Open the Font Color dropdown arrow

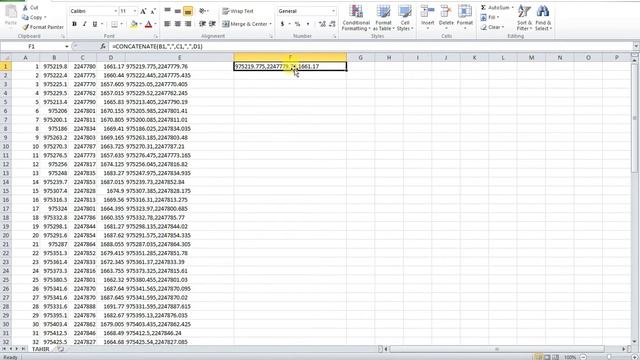(155, 24)
